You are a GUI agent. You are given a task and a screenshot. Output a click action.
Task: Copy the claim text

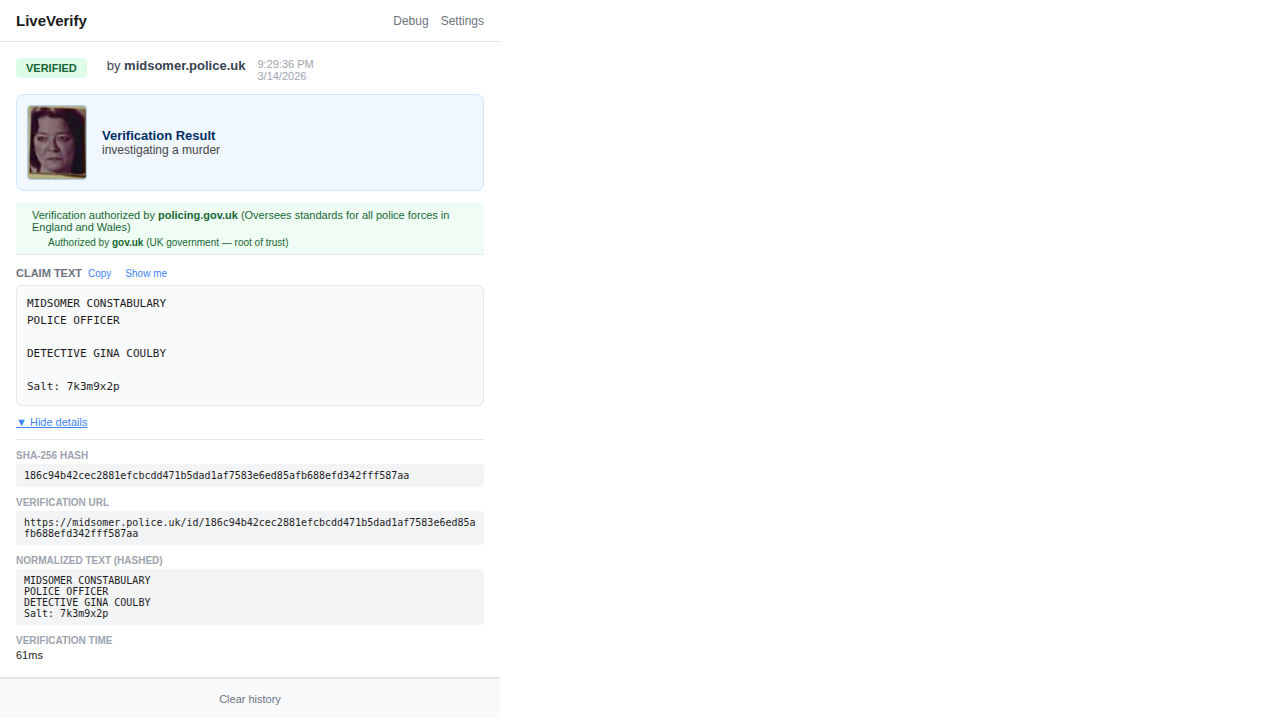tap(99, 273)
